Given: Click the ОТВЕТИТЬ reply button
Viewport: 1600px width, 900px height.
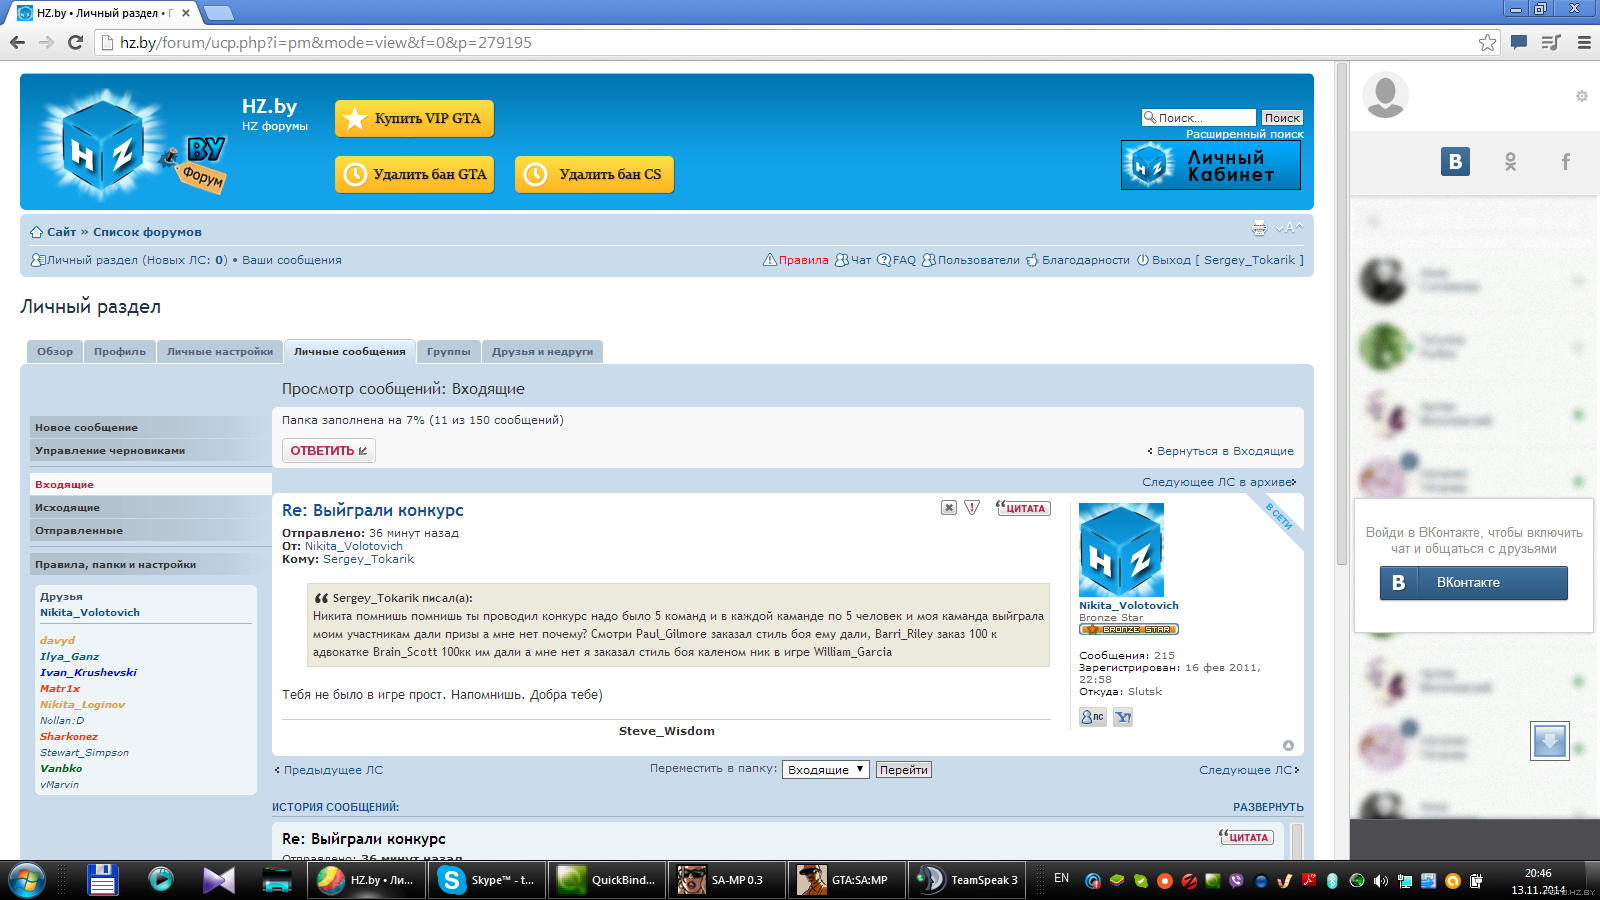Looking at the screenshot, I should [x=329, y=451].
